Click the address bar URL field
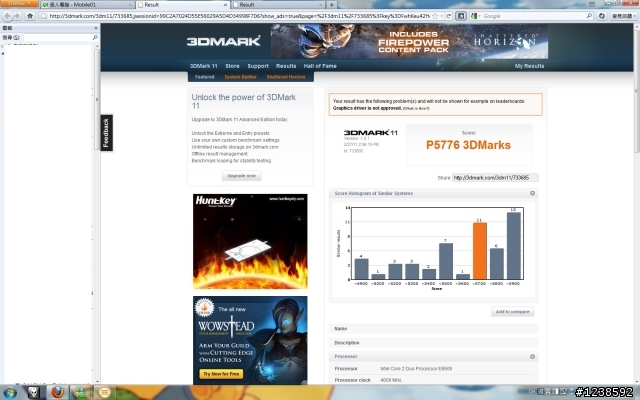Image resolution: width=640 pixels, height=400 pixels. (239, 16)
